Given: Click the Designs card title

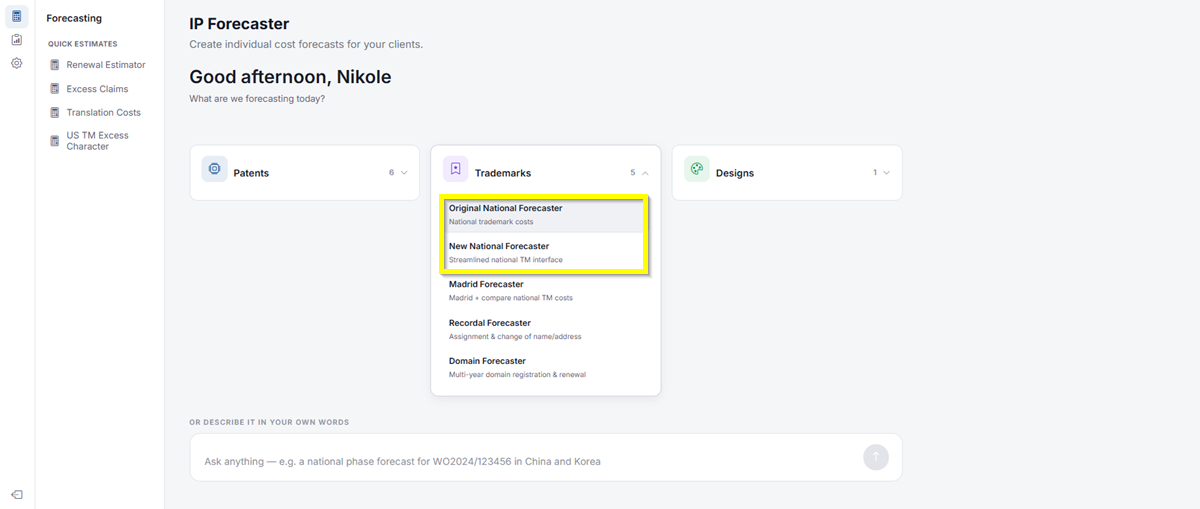Looking at the screenshot, I should coord(735,173).
